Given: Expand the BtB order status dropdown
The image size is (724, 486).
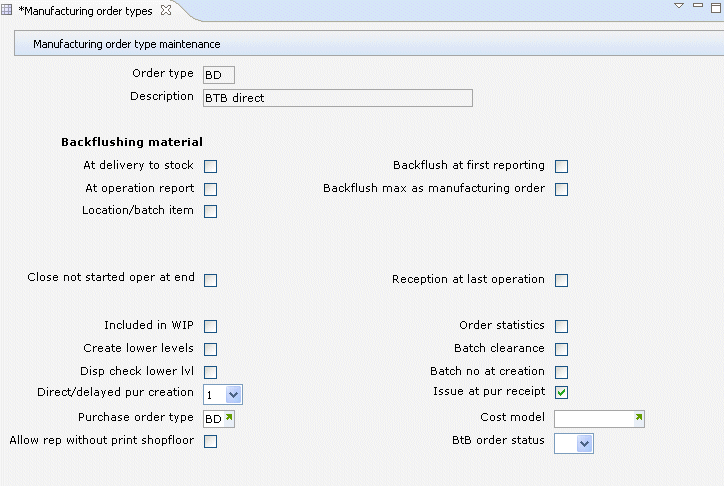Looking at the screenshot, I should click(x=585, y=443).
